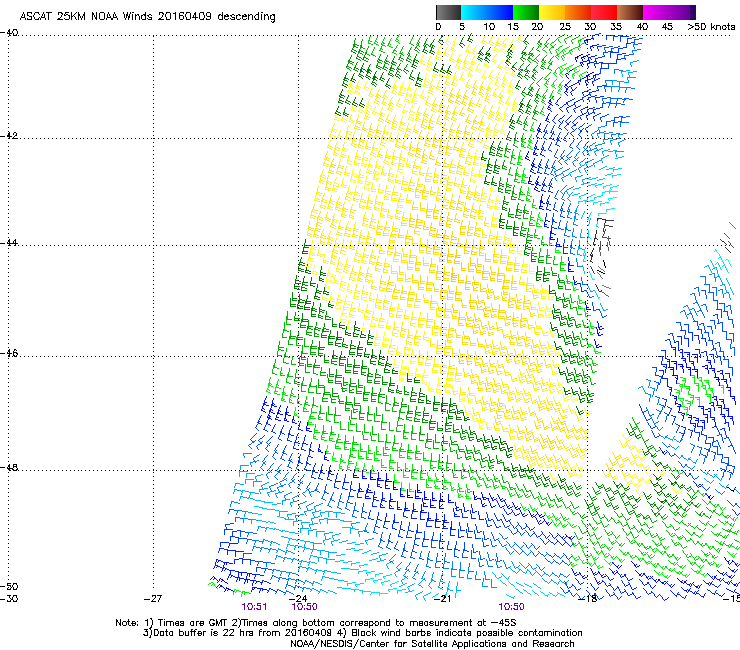The image size is (740, 650).
Task: Click the 'Times are GMT' note line
Action: pos(316,623)
